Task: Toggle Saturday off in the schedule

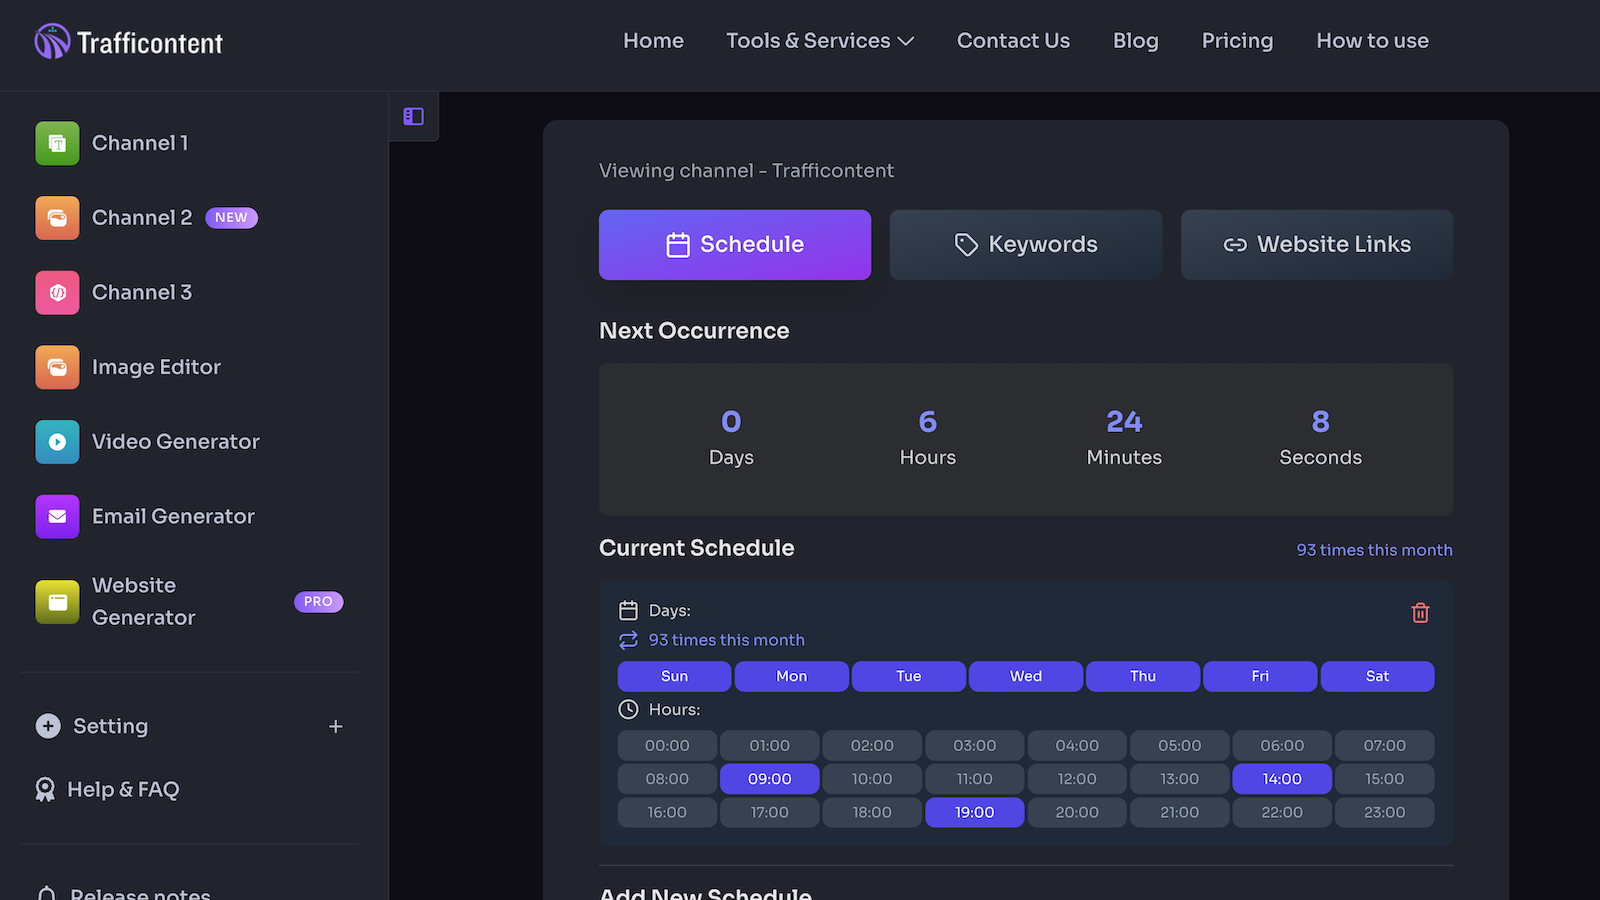Action: [x=1377, y=676]
